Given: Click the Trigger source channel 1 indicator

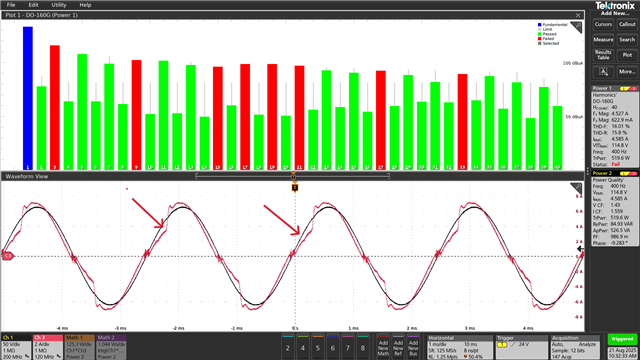Looking at the screenshot, I should pos(502,345).
